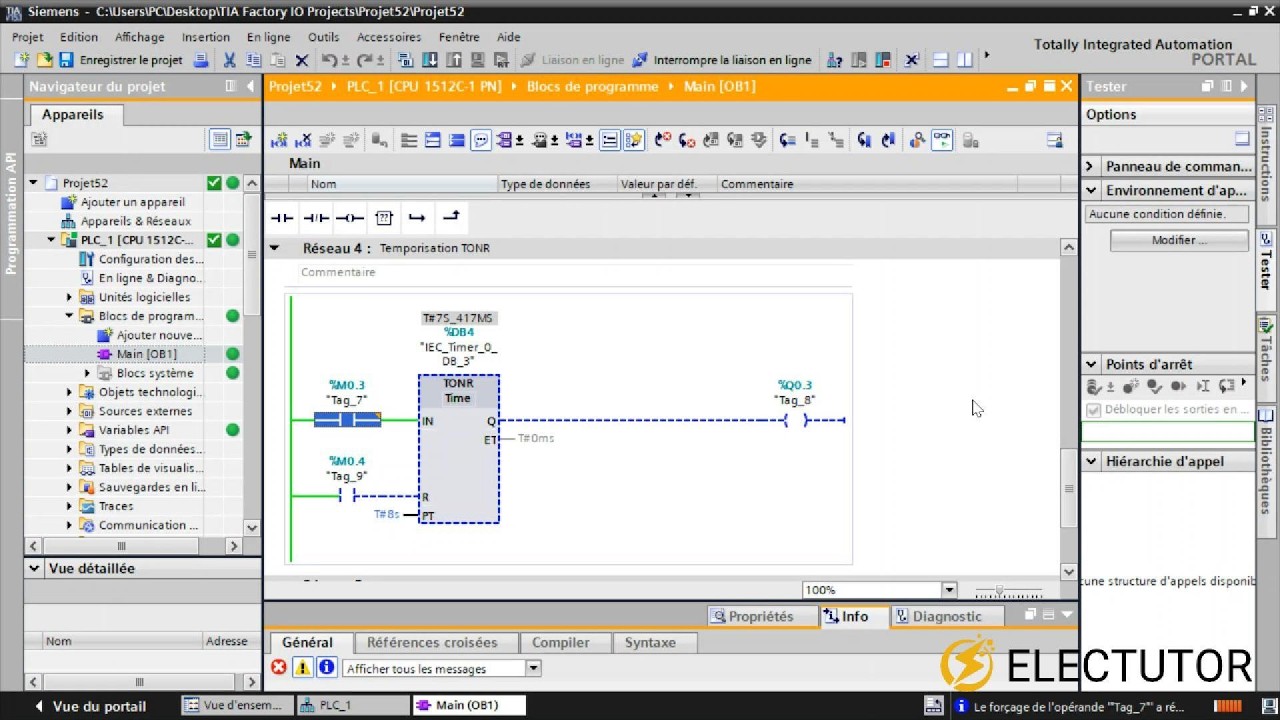Open the zoom level 100% dropdown
The width and height of the screenshot is (1280, 720).
pyautogui.click(x=950, y=590)
